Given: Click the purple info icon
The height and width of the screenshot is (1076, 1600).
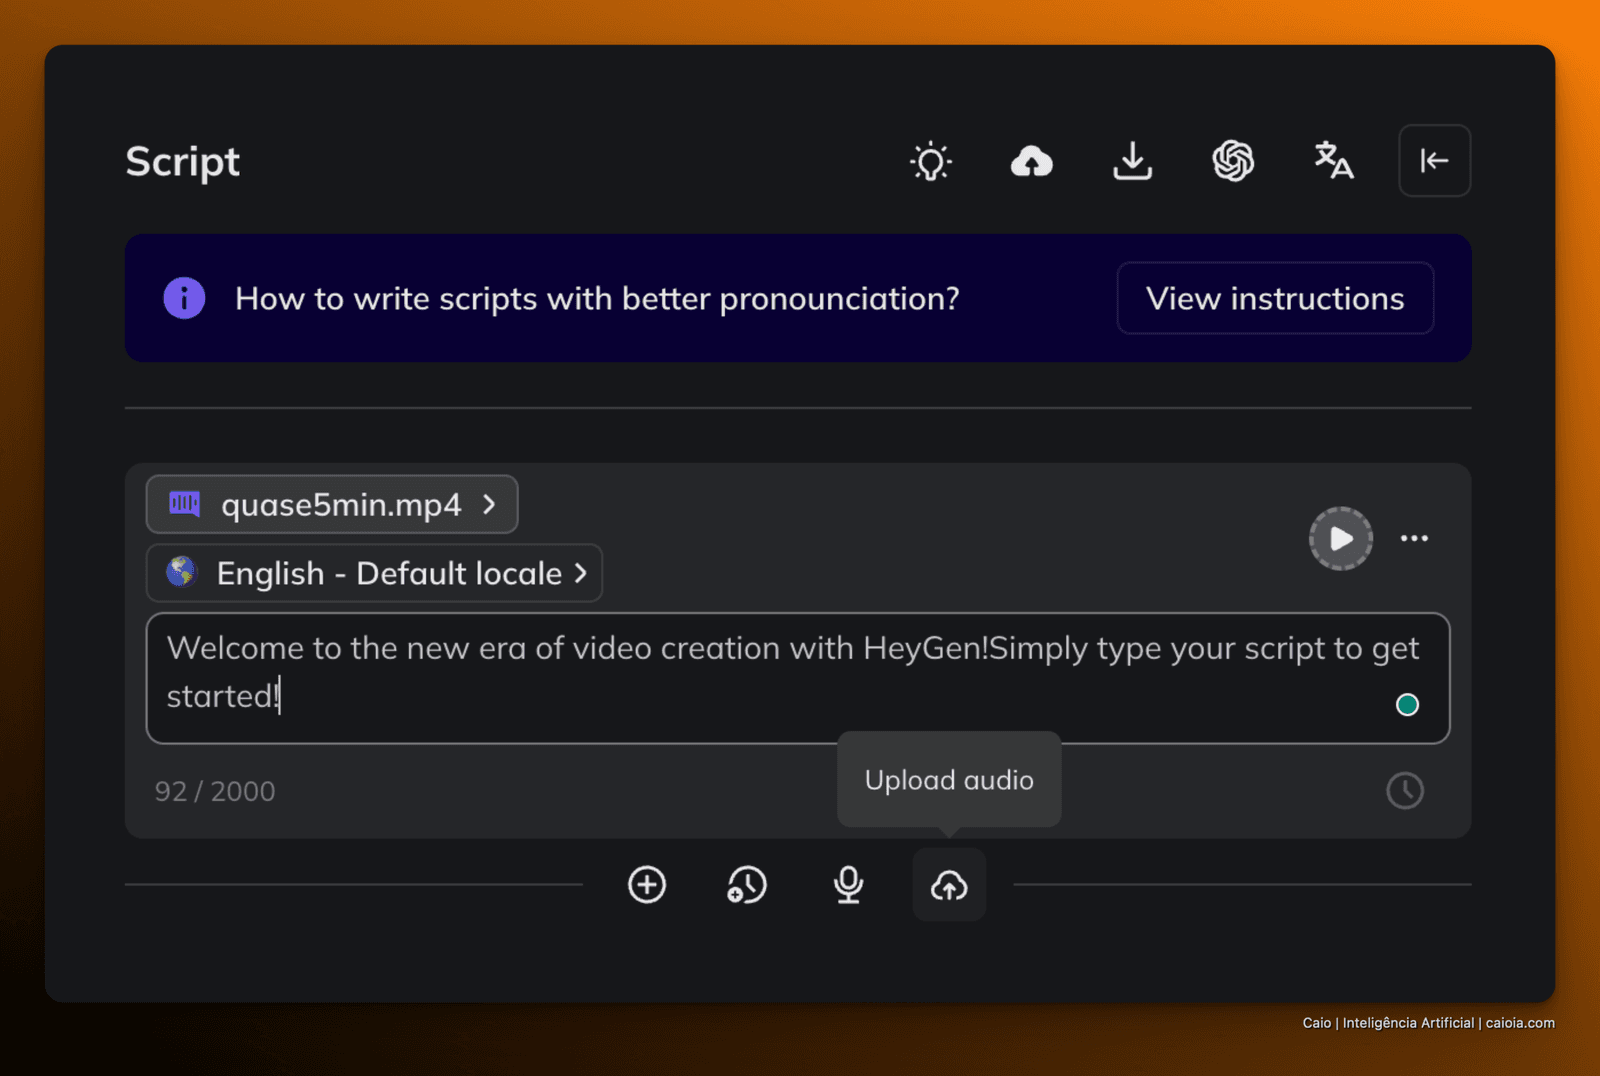Looking at the screenshot, I should (x=184, y=298).
